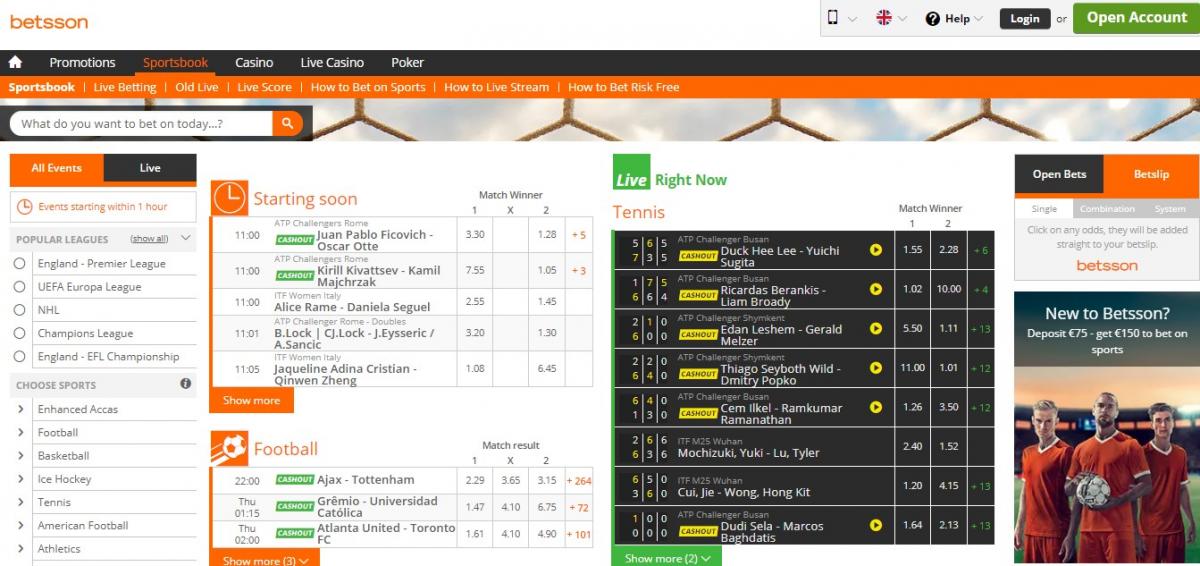Select odds 2.29 for Ajax win
The image size is (1200, 566).
tap(475, 480)
